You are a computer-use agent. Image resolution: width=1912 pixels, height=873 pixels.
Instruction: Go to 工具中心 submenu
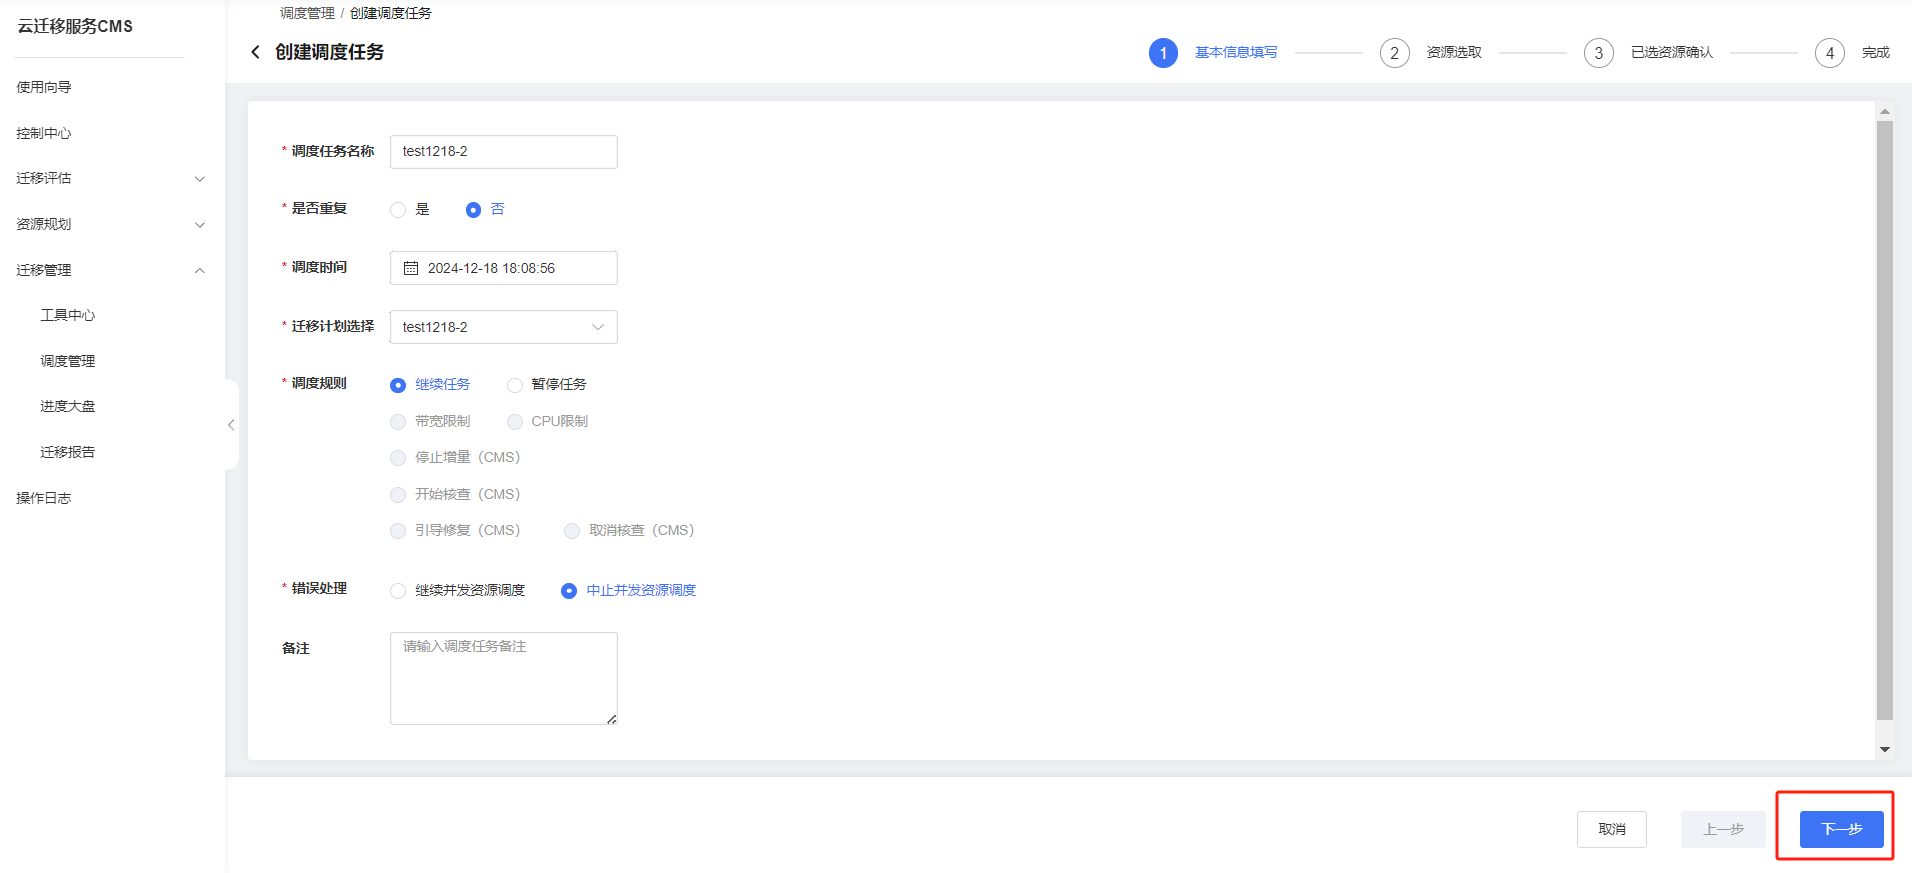click(68, 315)
